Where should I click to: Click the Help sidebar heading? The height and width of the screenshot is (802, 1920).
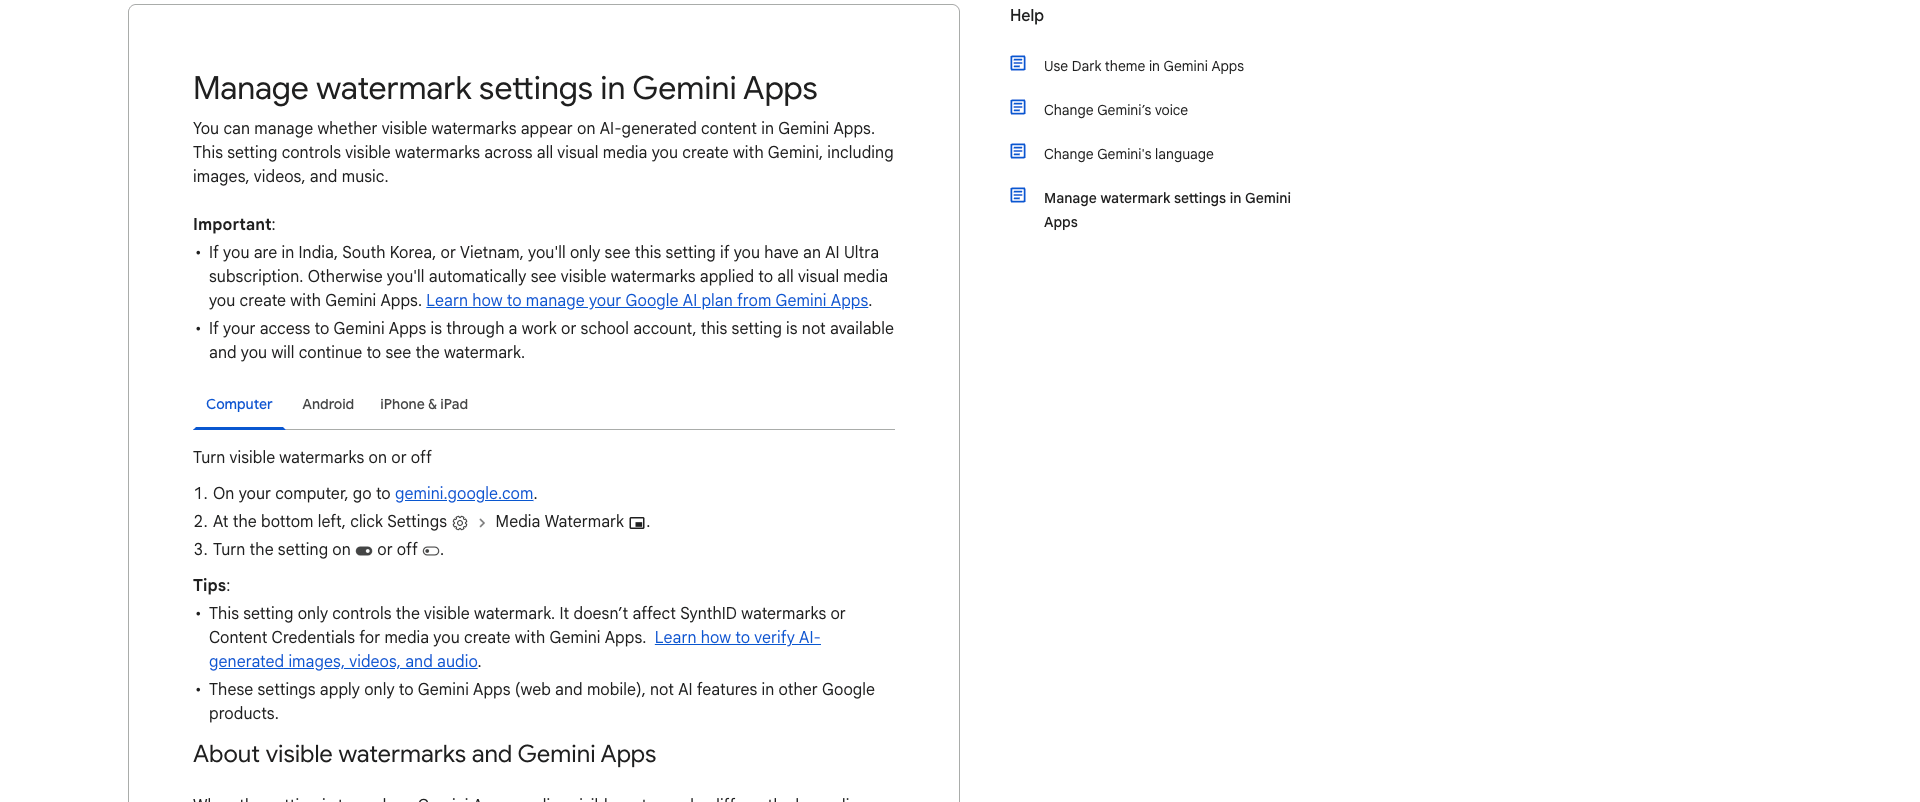tap(1027, 15)
